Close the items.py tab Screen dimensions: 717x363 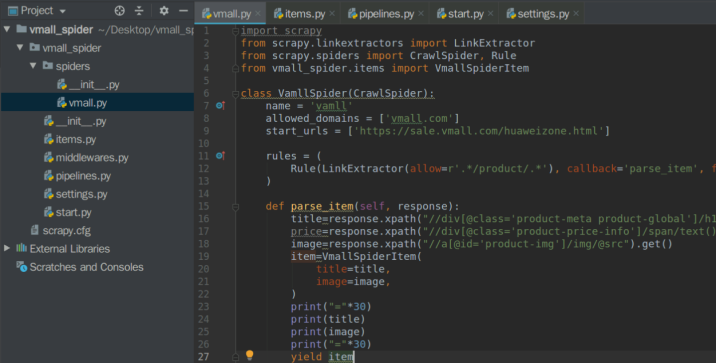point(332,14)
